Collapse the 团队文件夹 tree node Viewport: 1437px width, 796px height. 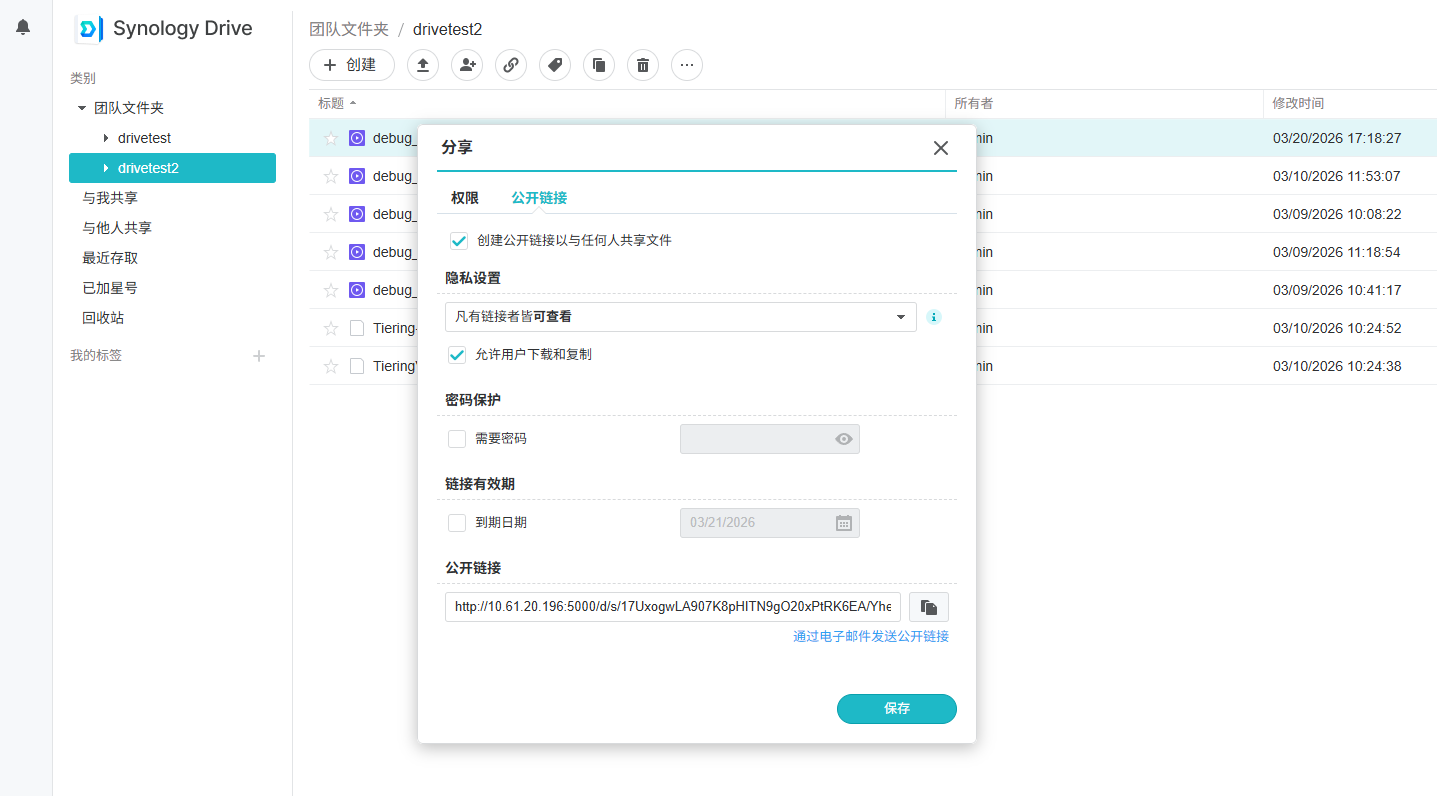(82, 108)
